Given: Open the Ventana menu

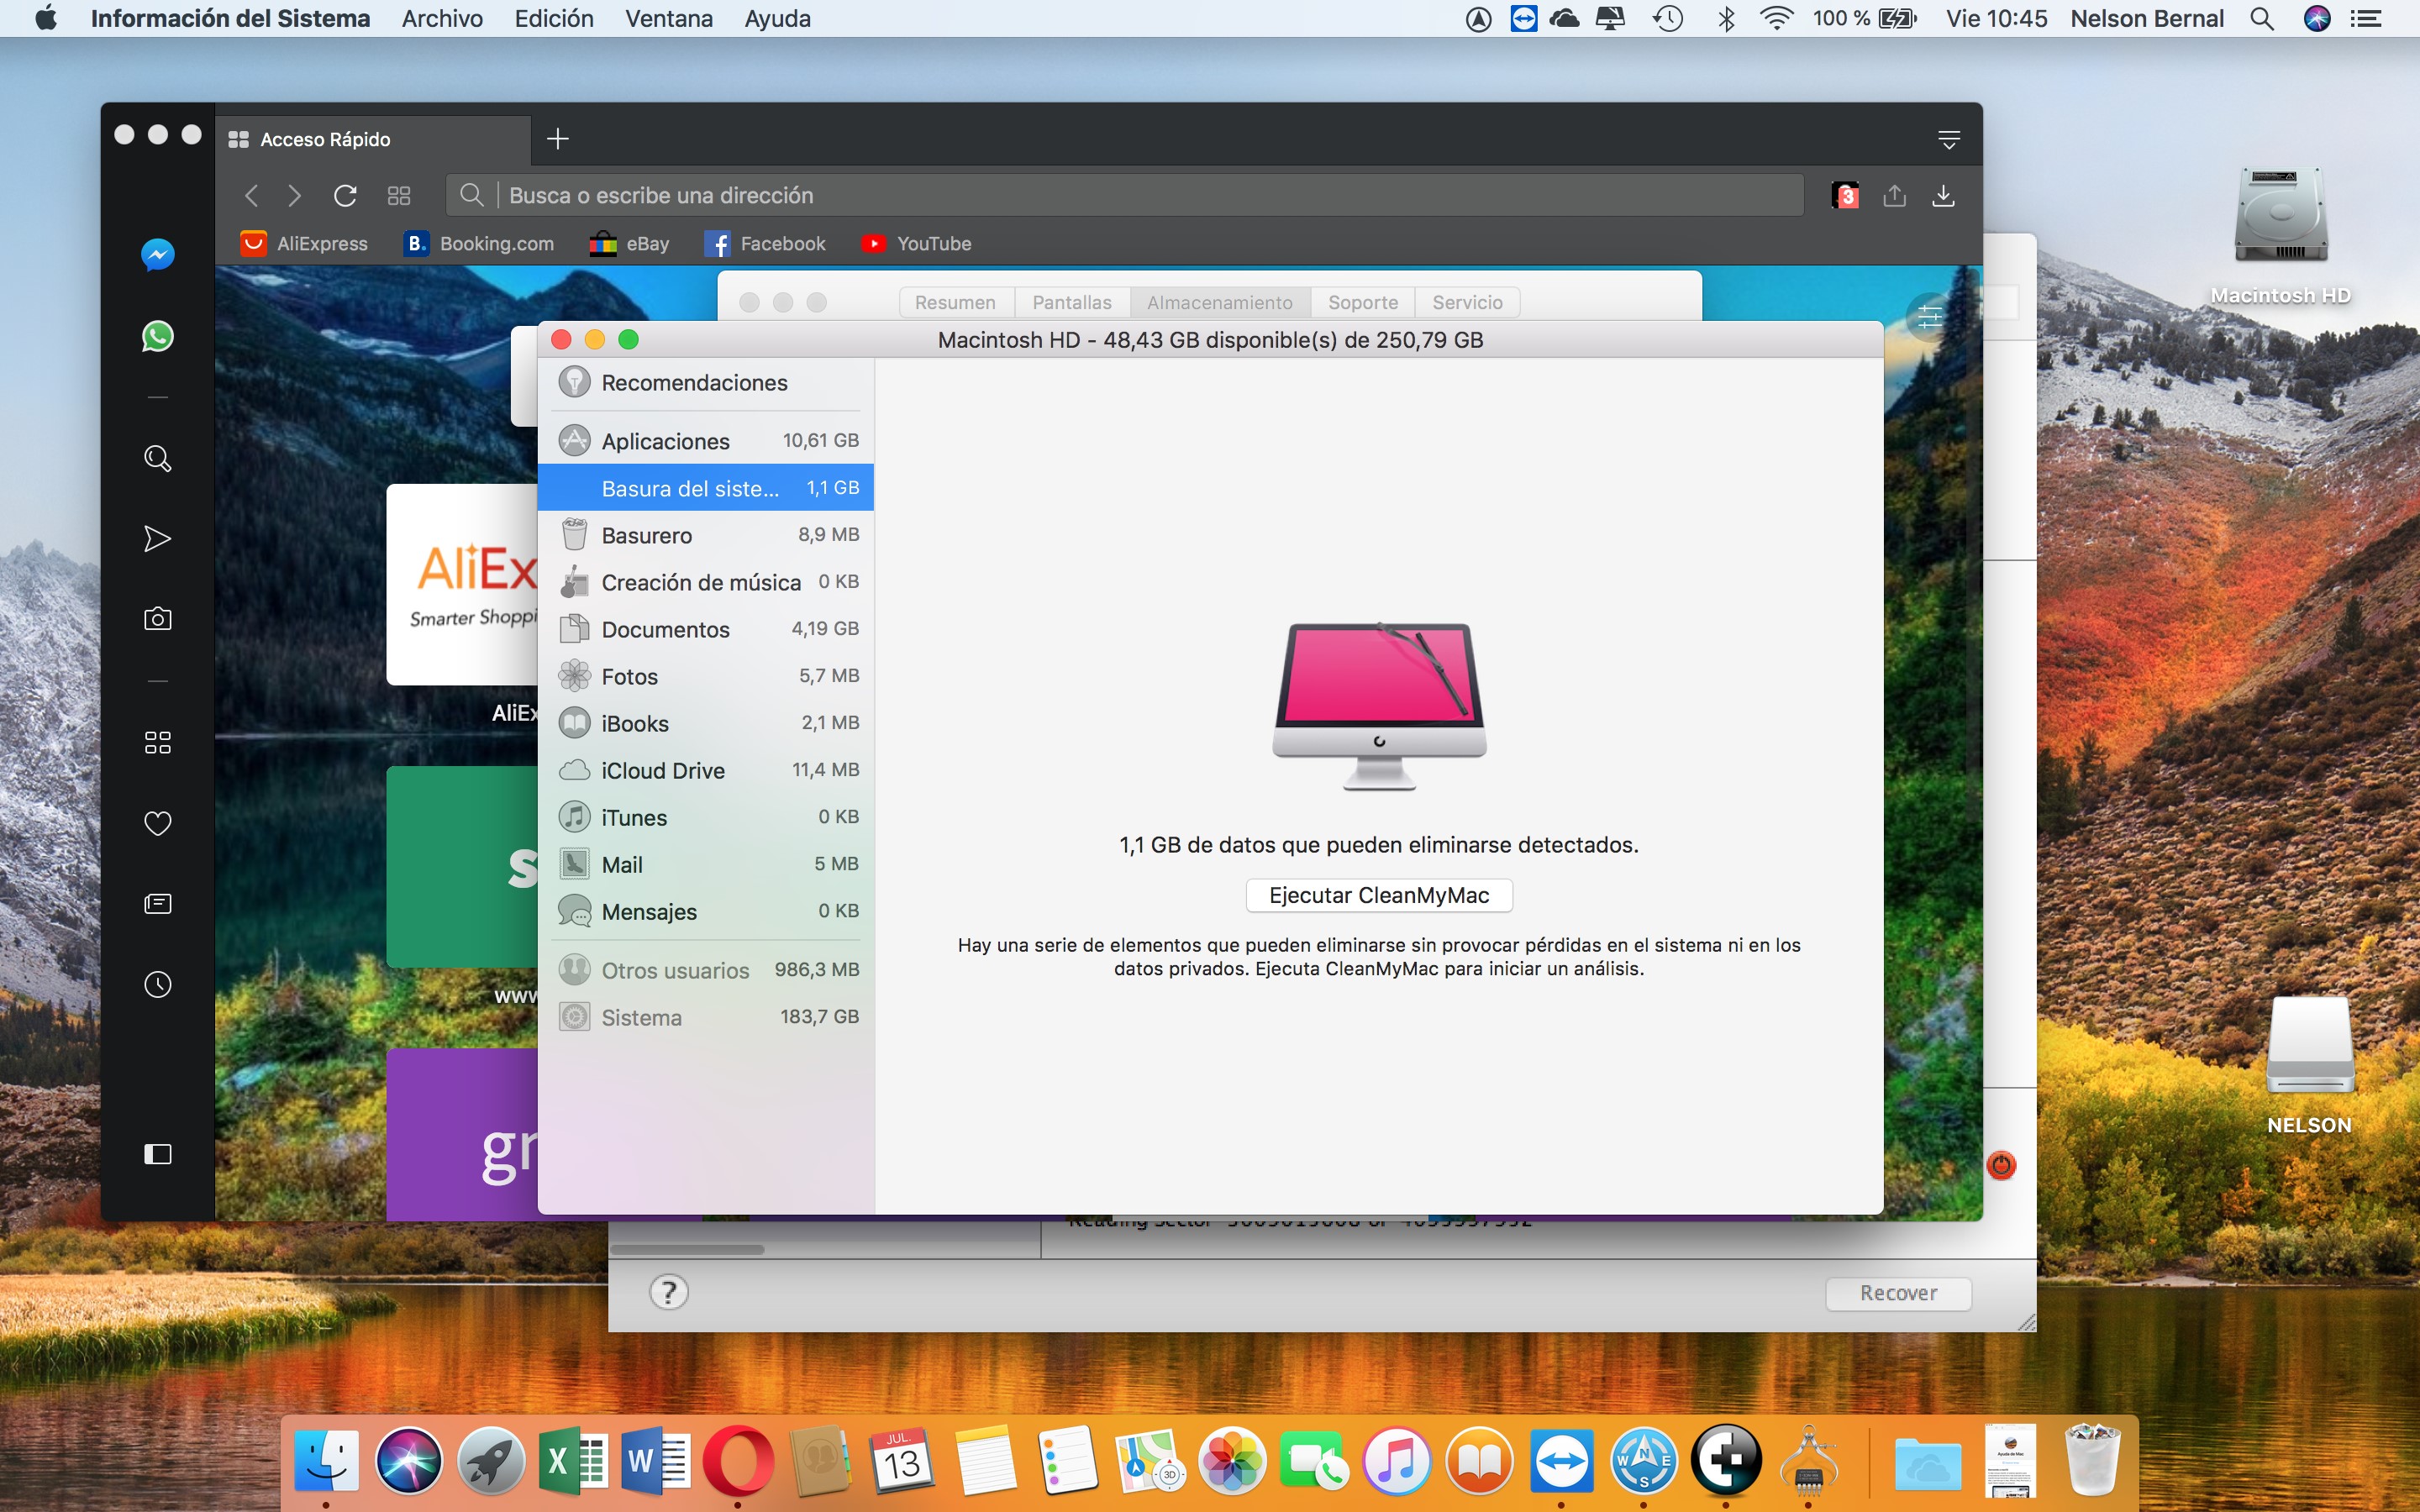Looking at the screenshot, I should point(668,19).
